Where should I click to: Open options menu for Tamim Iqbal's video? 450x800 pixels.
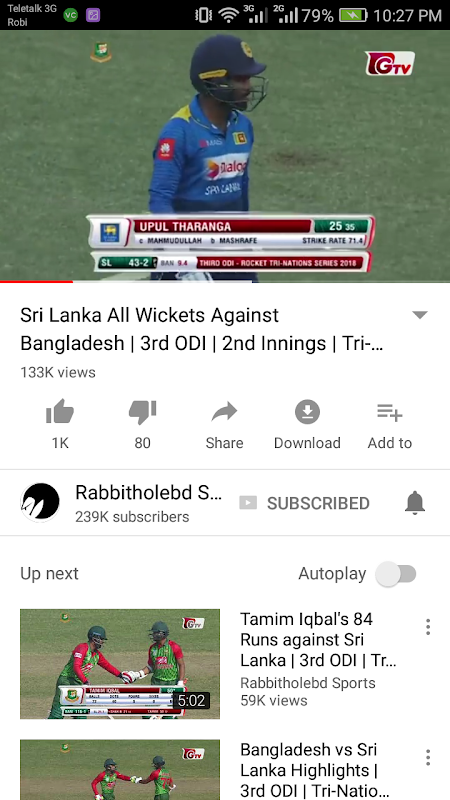tap(428, 627)
